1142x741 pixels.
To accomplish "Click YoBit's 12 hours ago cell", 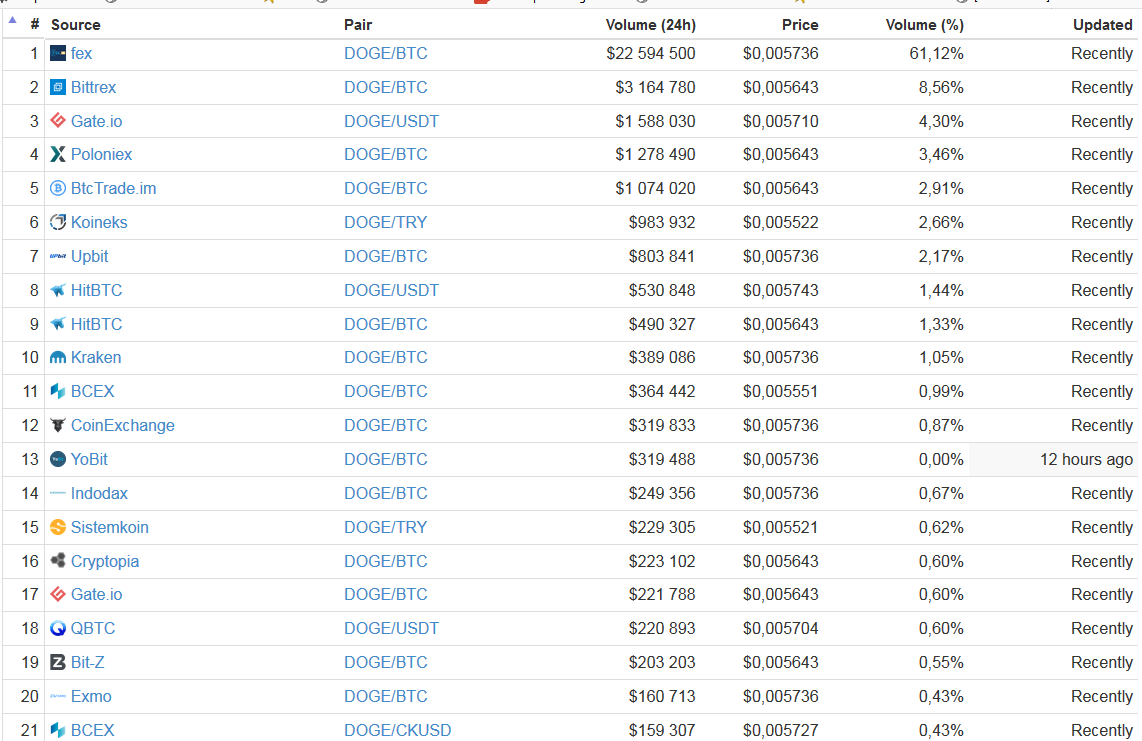I will coord(1086,460).
